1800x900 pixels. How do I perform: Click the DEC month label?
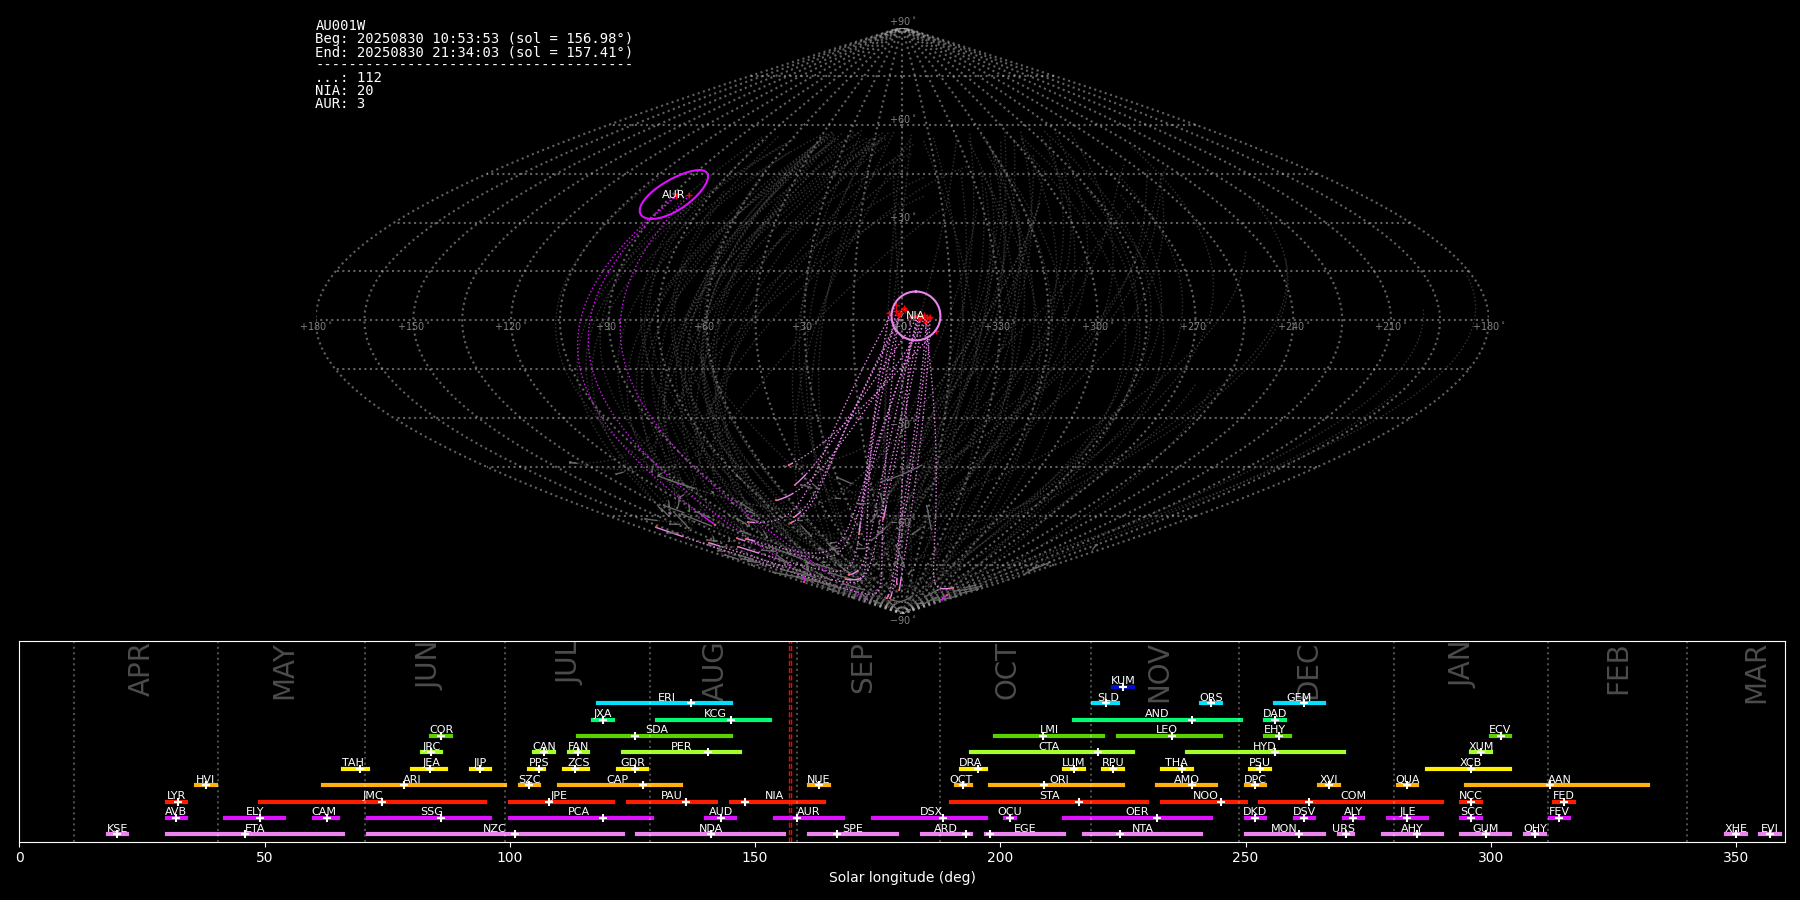pos(1308,670)
